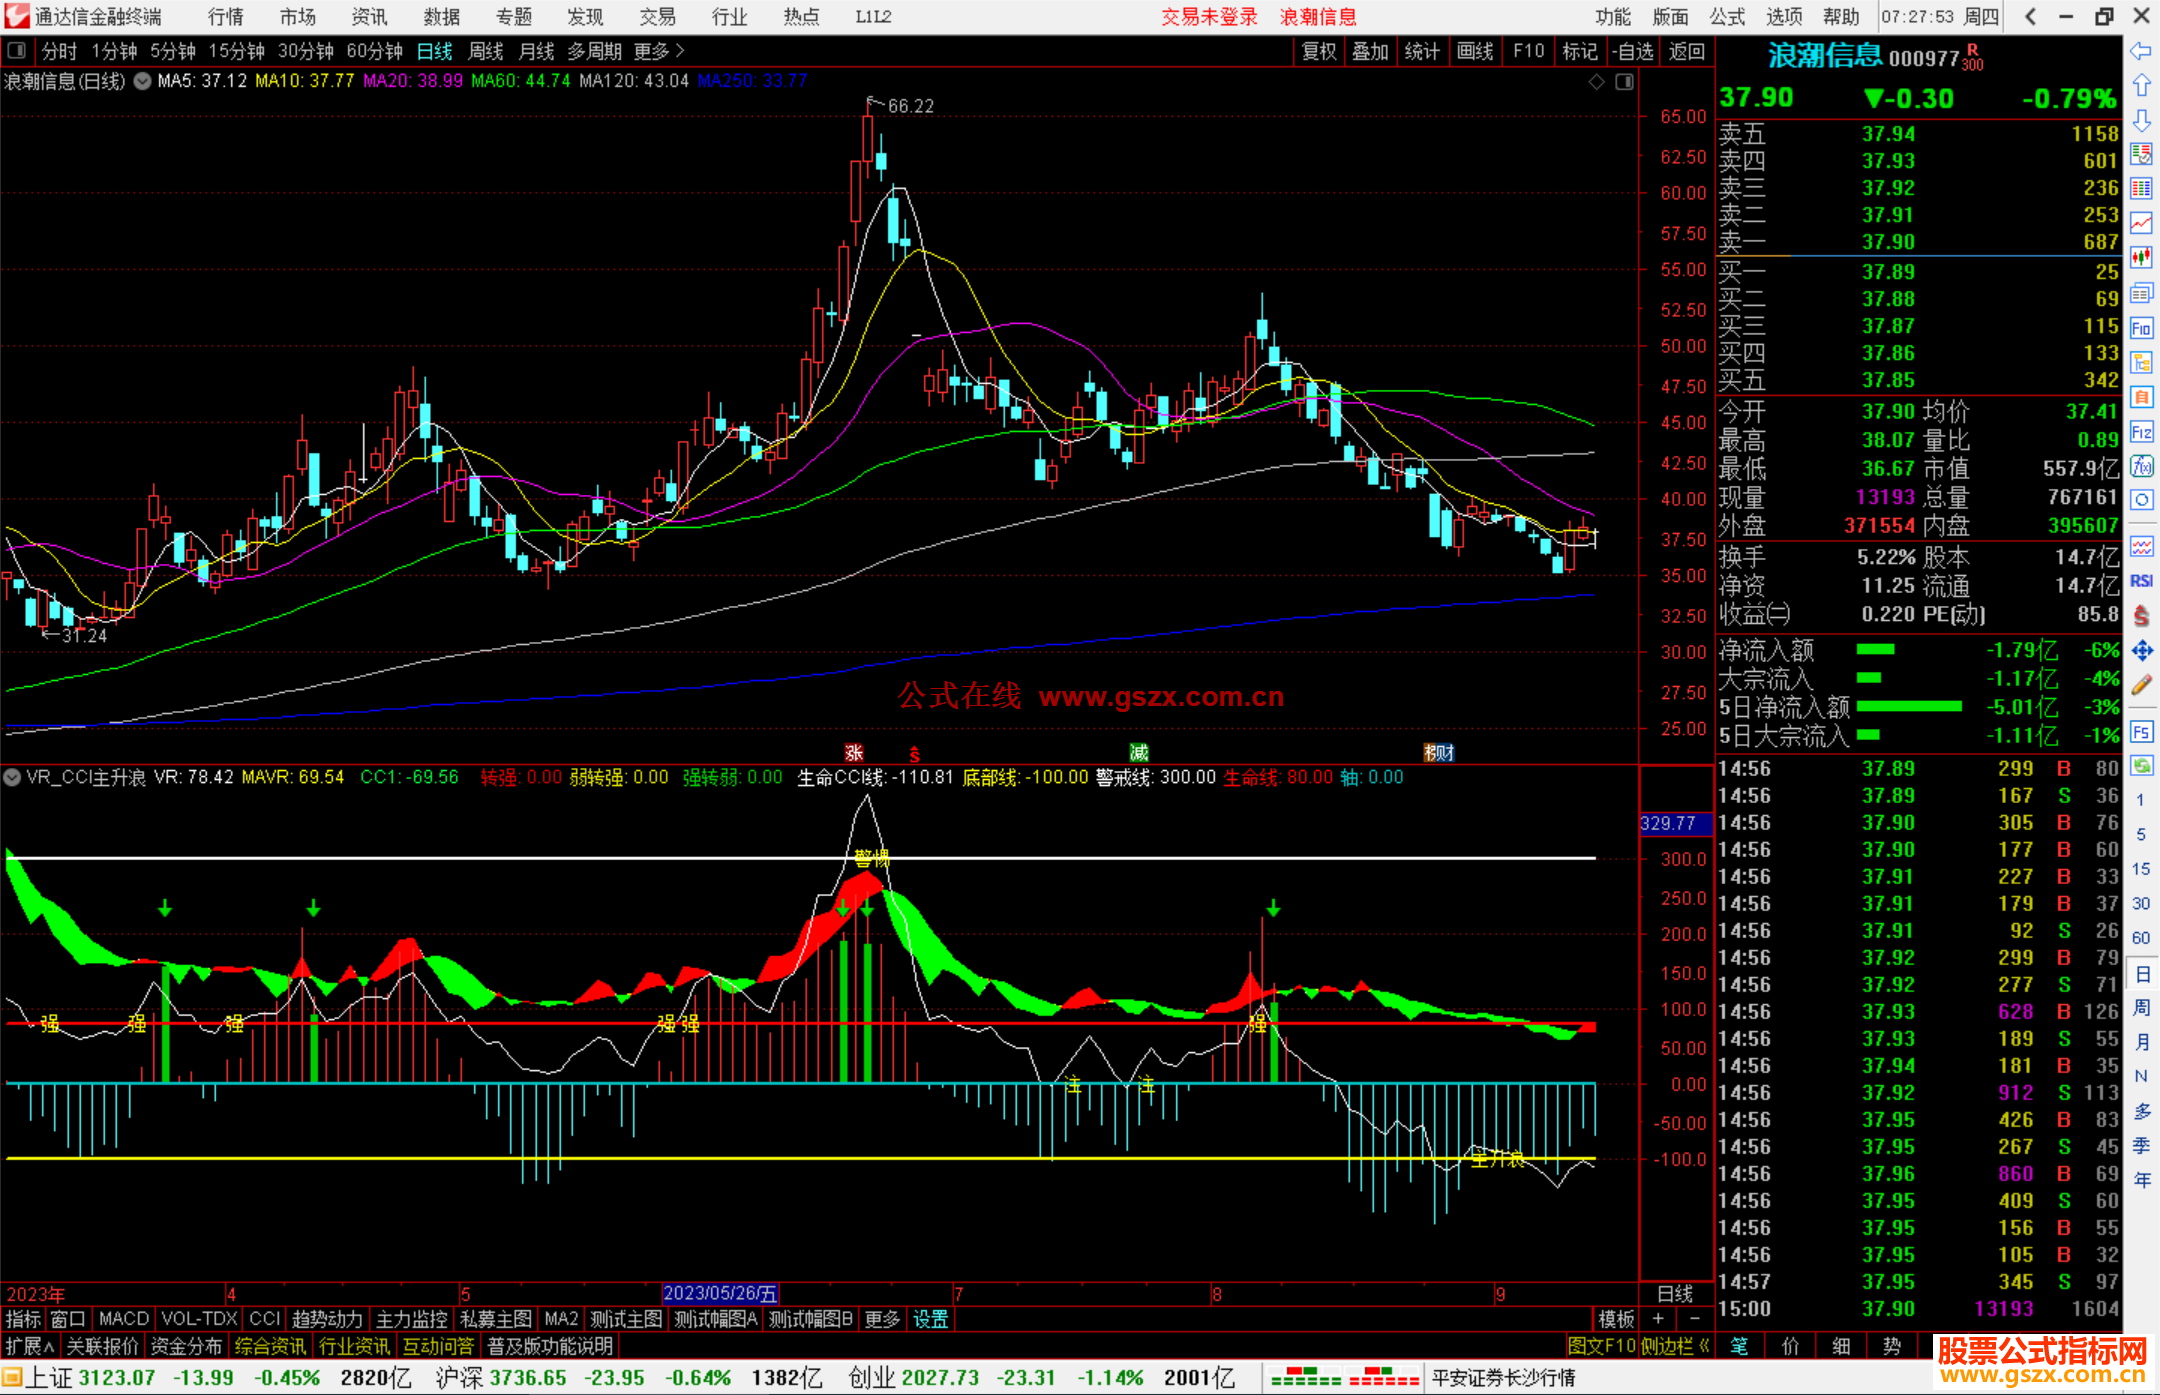Click the back arrow in right sidebar

pyautogui.click(x=2141, y=50)
